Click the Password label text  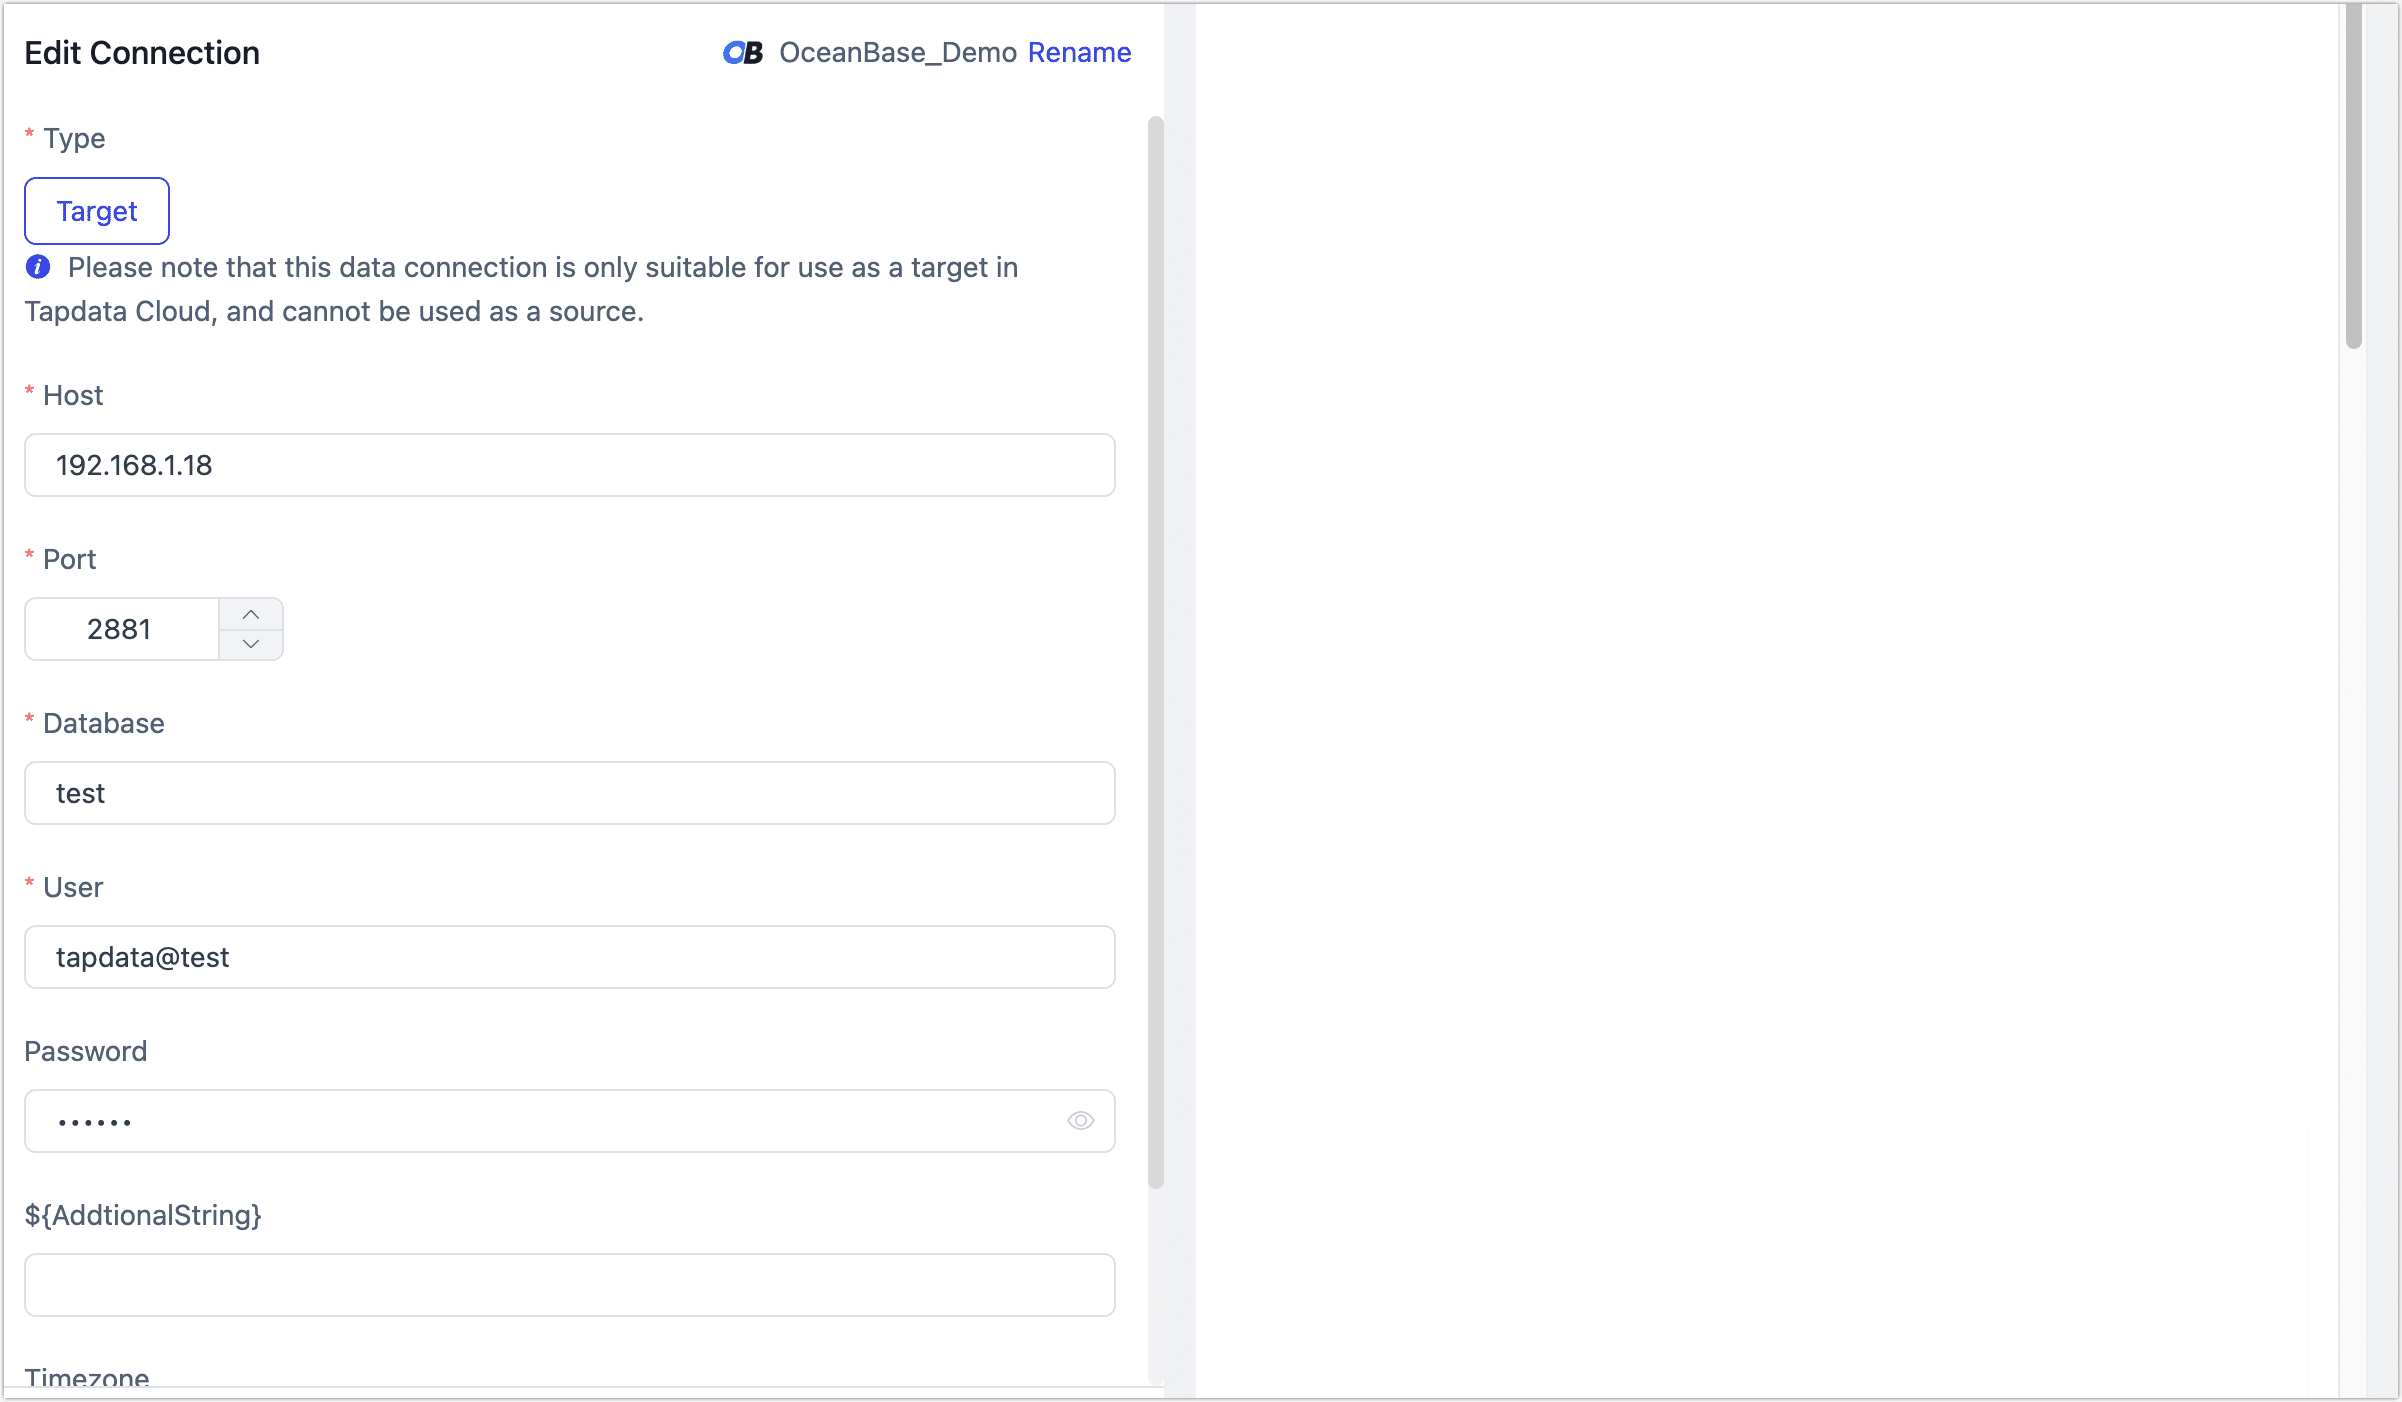pos(86,1051)
